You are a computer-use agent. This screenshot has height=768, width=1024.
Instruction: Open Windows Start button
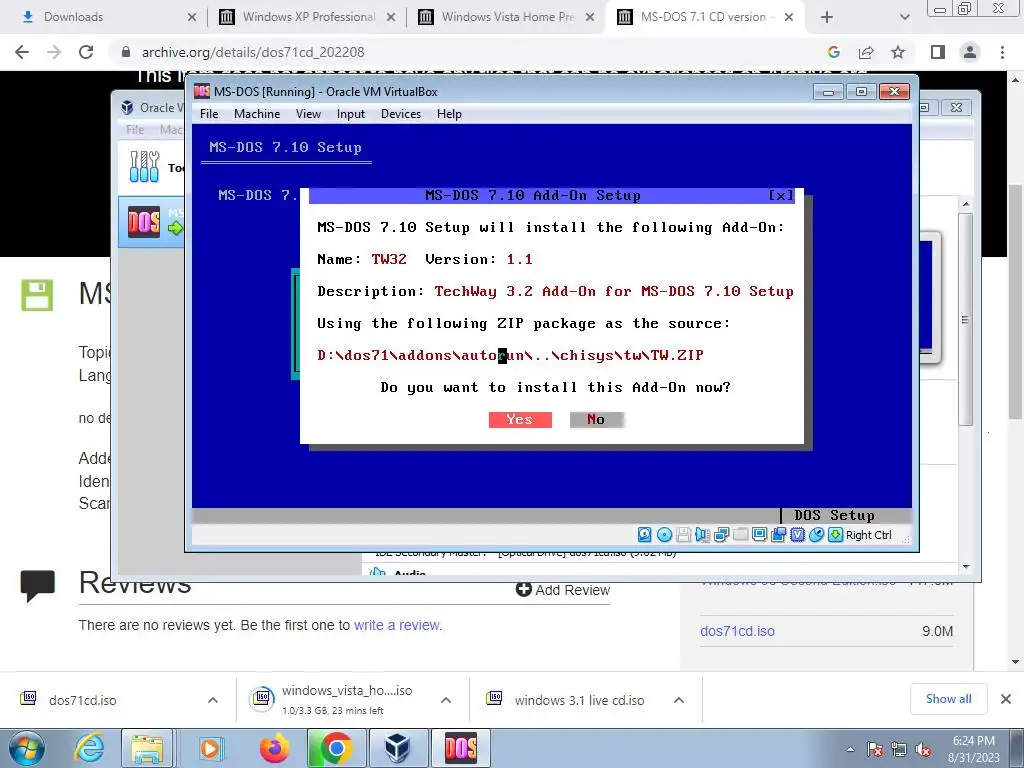26,748
